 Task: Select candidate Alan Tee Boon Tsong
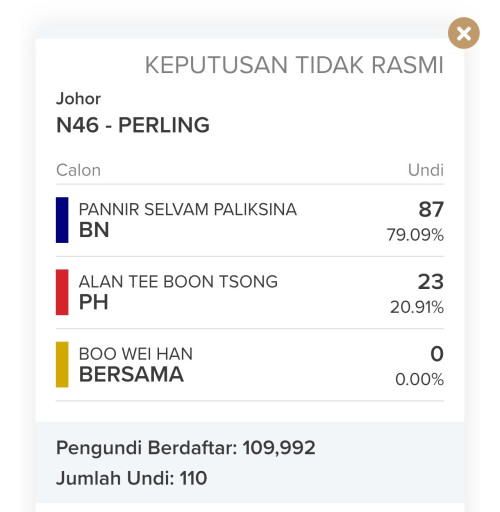(x=178, y=282)
